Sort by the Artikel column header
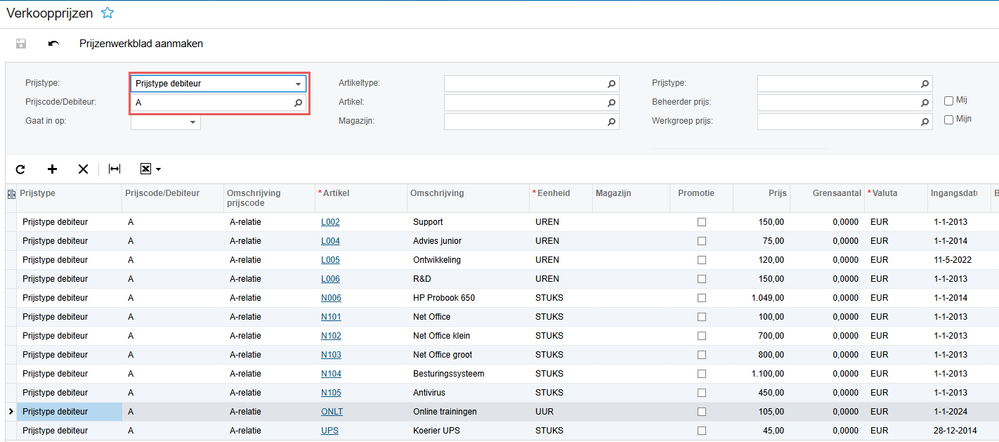 pos(336,192)
